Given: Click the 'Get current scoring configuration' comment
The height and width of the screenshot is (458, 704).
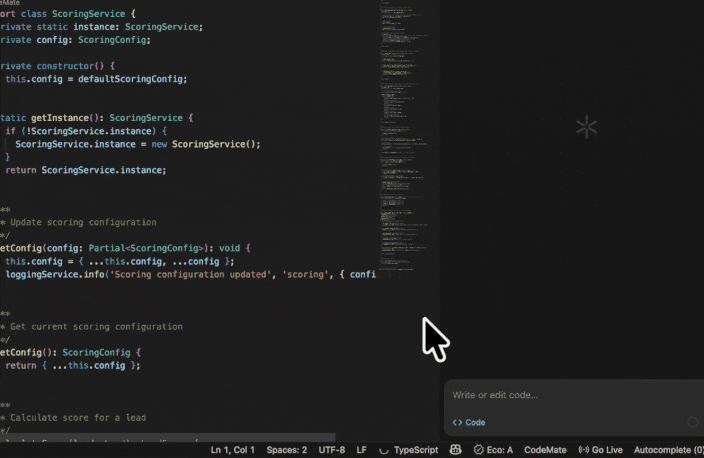Looking at the screenshot, I should [x=96, y=326].
